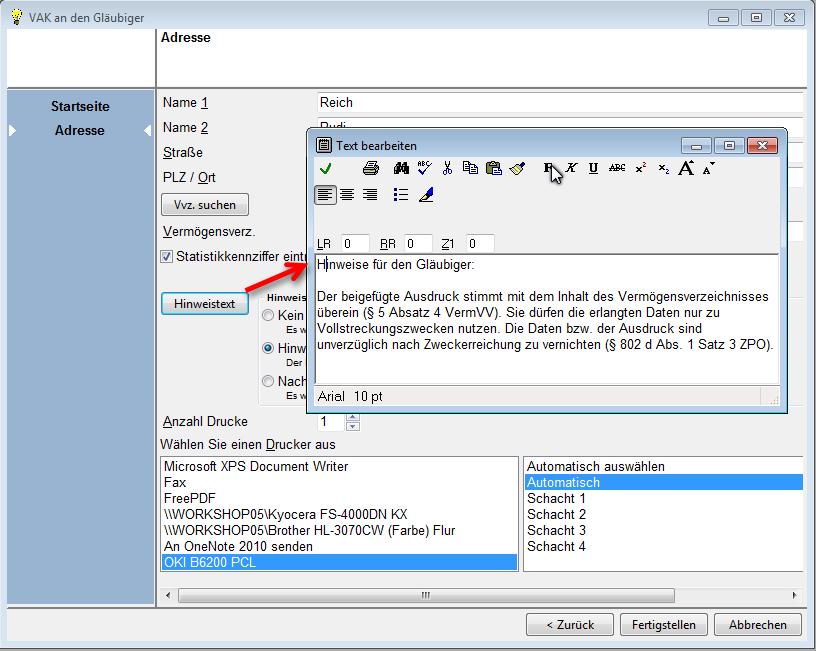This screenshot has width=816, height=651.
Task: Apply italic formatting with the K icon
Action: (571, 169)
